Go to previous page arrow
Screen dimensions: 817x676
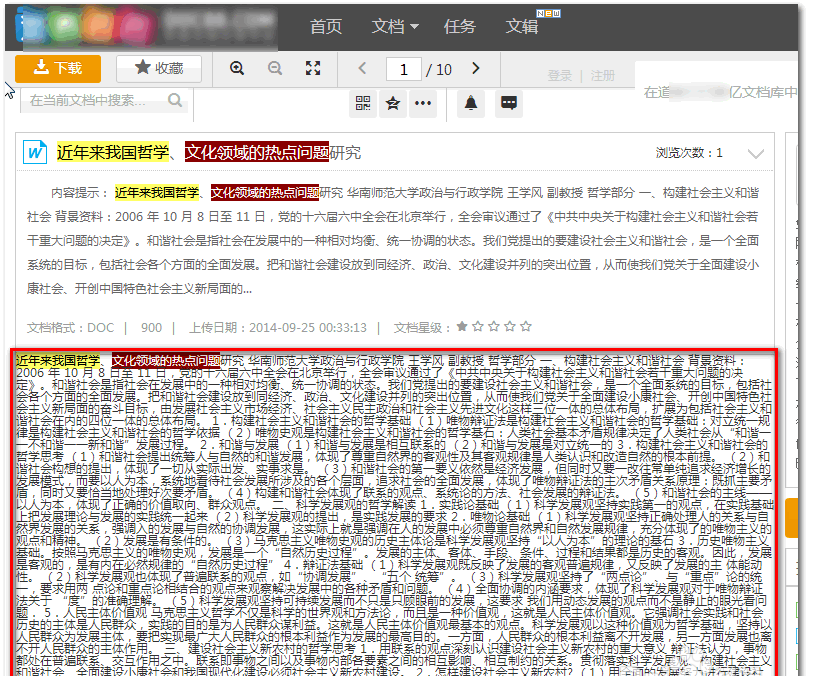pos(363,68)
